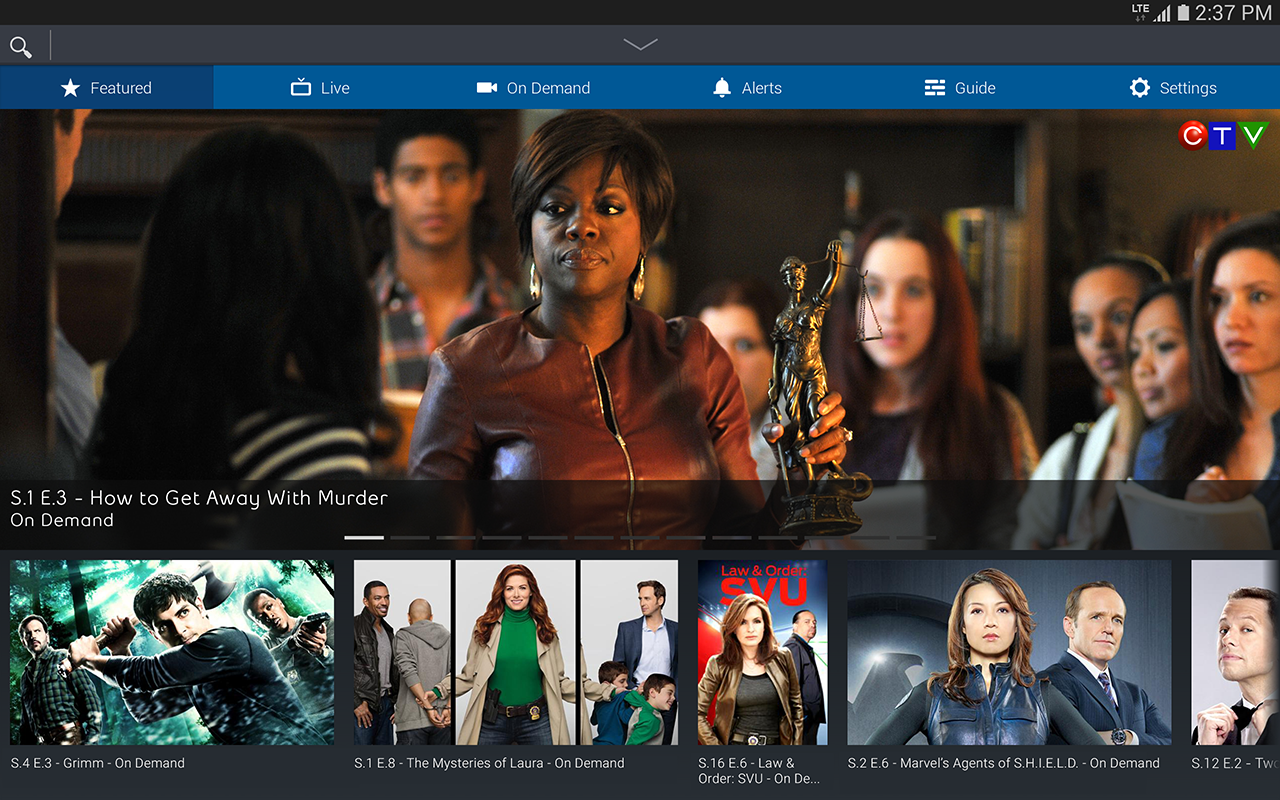Click the green V network logo
Viewport: 1280px width, 800px height.
pos(1253,135)
